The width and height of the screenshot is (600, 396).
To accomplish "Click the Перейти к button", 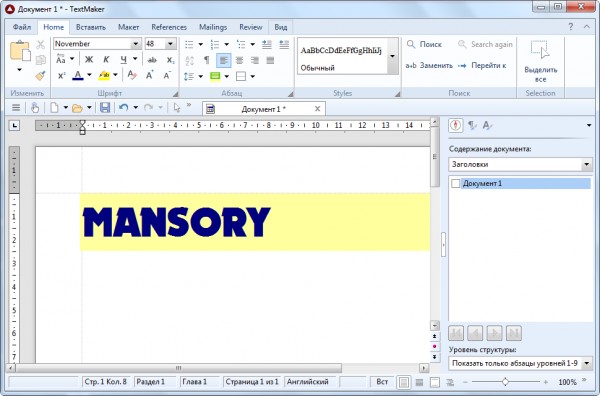I will (x=482, y=65).
